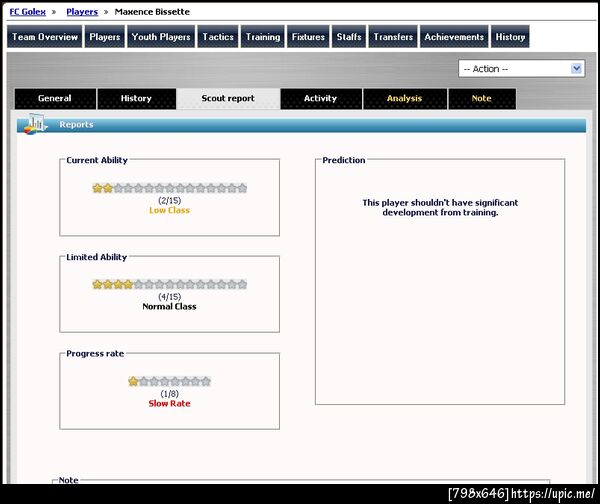Click the Current Ability group title
Viewport: 600px width, 504px height.
pos(97,160)
